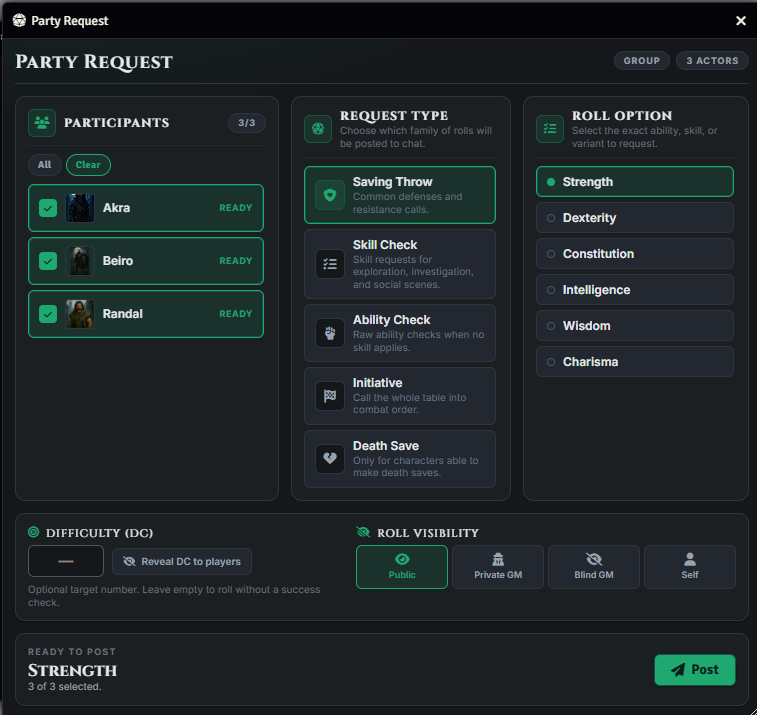Viewport: 757px width, 715px height.
Task: Click the "3 of 3 selected." text
Action: coord(65,687)
